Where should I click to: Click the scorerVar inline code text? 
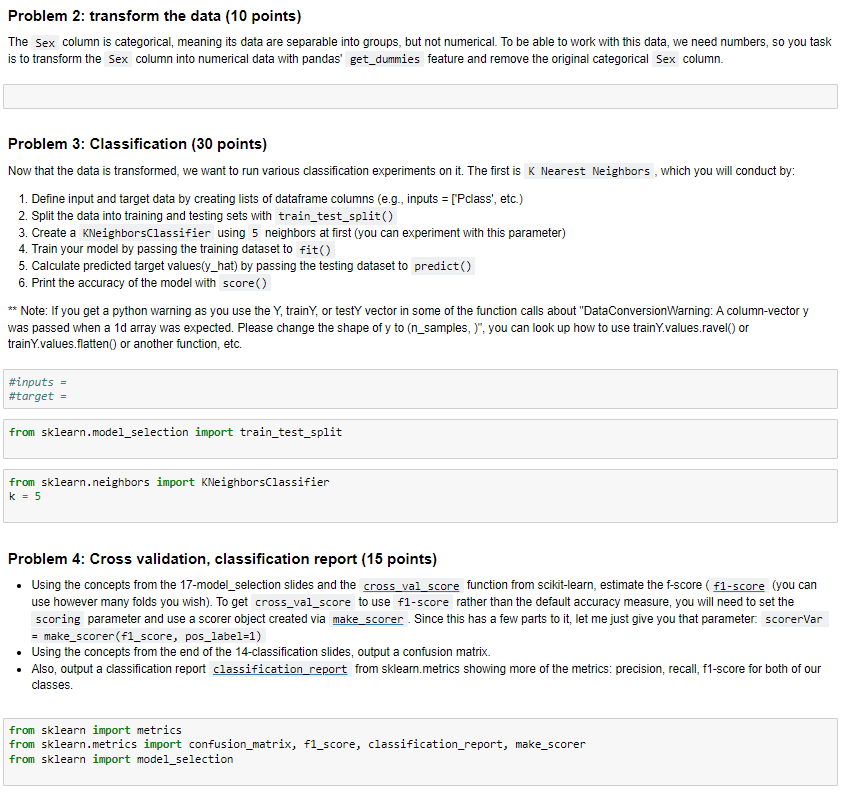[794, 619]
